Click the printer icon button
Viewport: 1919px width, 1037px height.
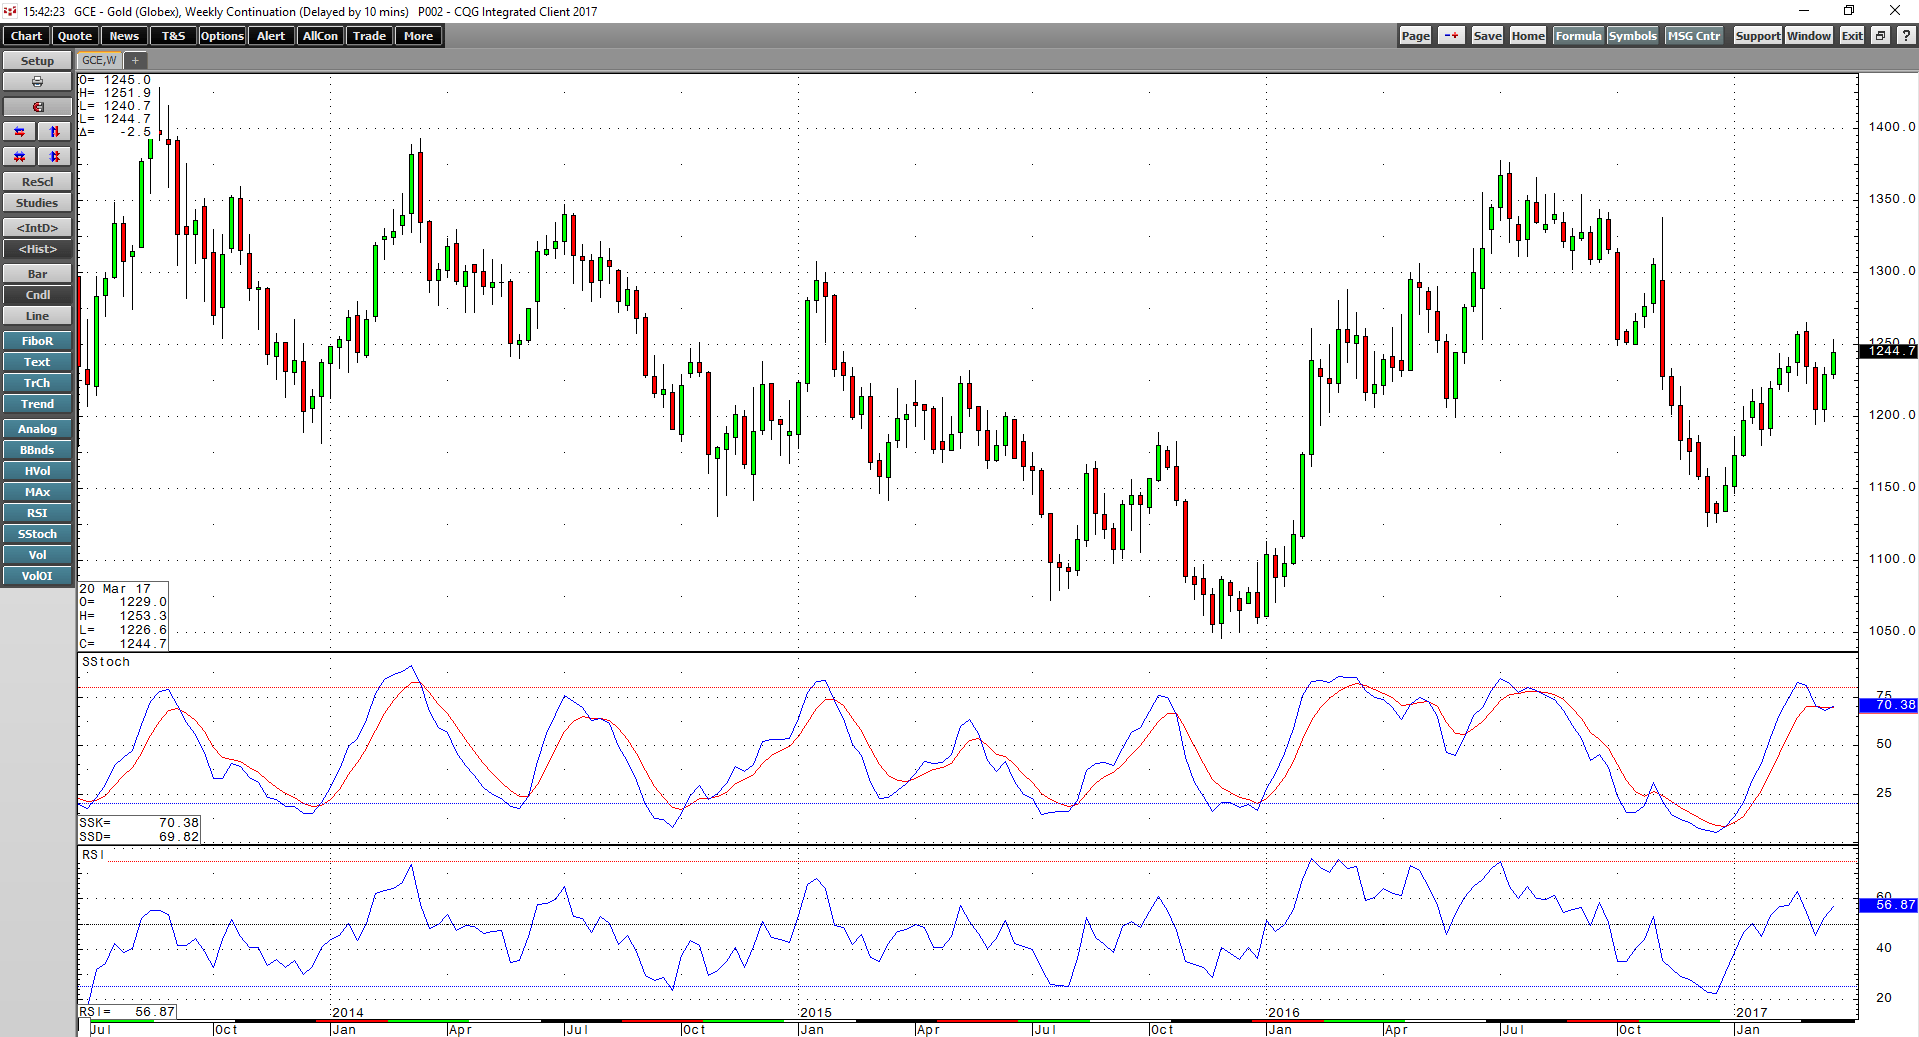(x=37, y=82)
